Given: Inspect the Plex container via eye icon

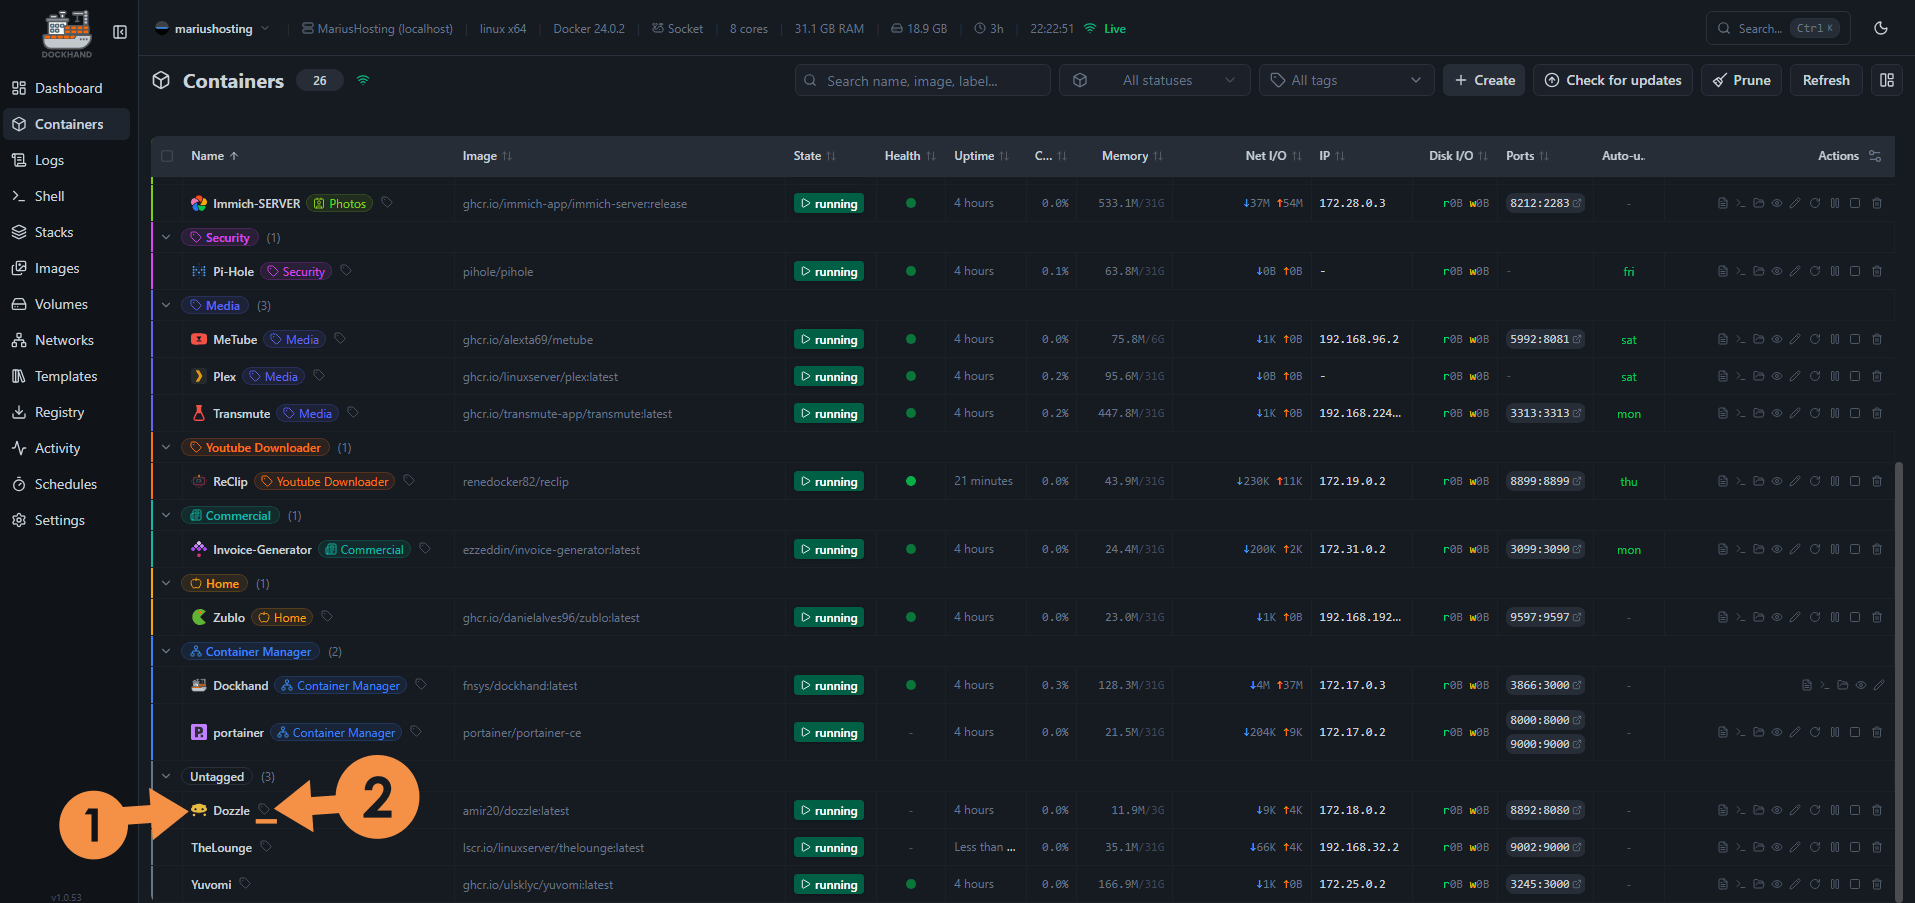Looking at the screenshot, I should coord(1777,376).
